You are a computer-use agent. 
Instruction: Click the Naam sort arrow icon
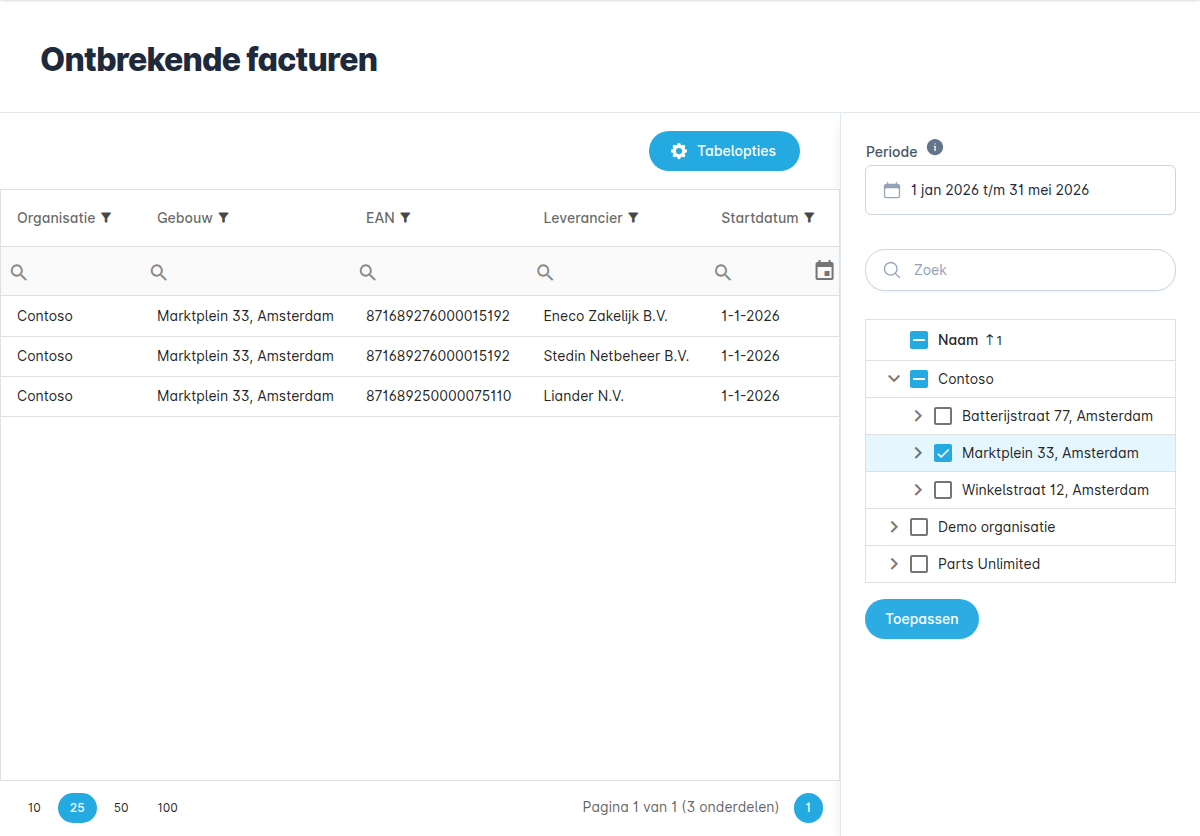(990, 340)
